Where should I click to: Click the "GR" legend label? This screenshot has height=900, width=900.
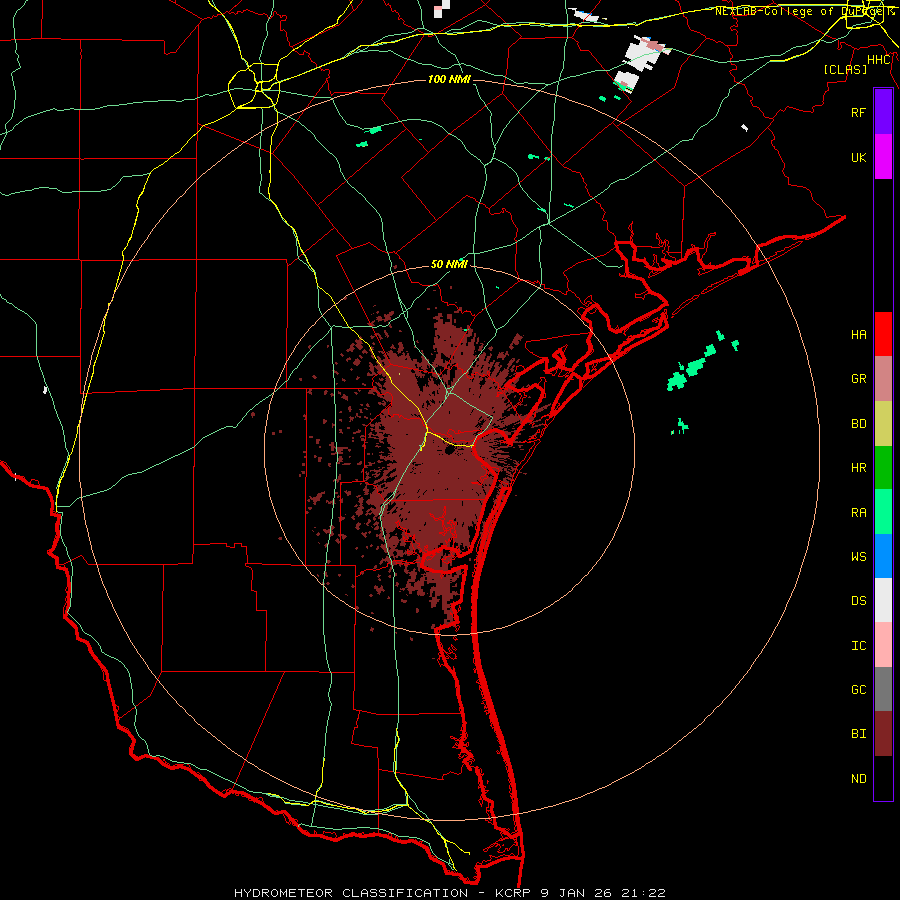click(x=858, y=379)
